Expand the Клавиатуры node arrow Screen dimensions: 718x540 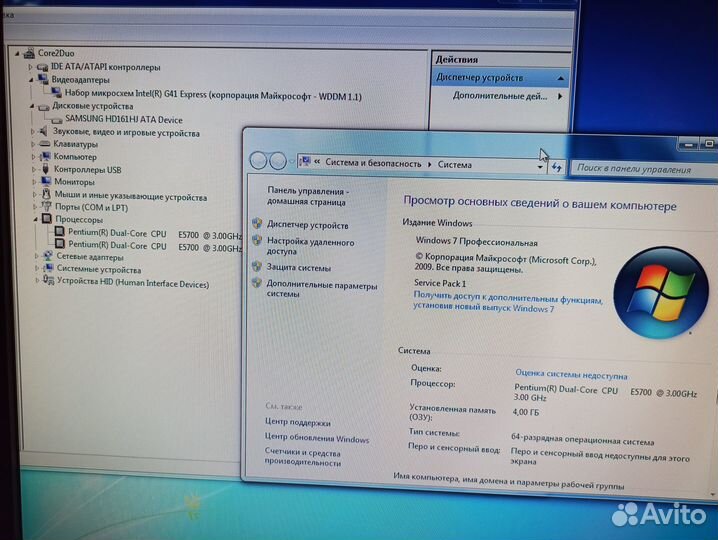click(x=33, y=144)
